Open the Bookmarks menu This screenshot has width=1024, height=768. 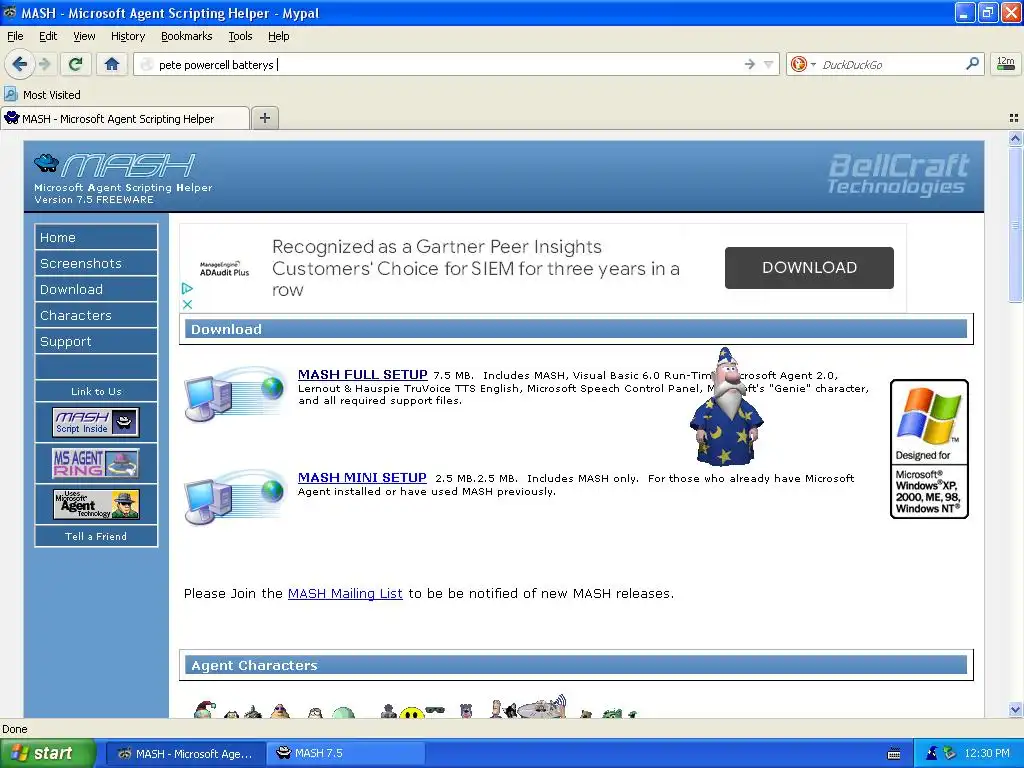coord(186,36)
